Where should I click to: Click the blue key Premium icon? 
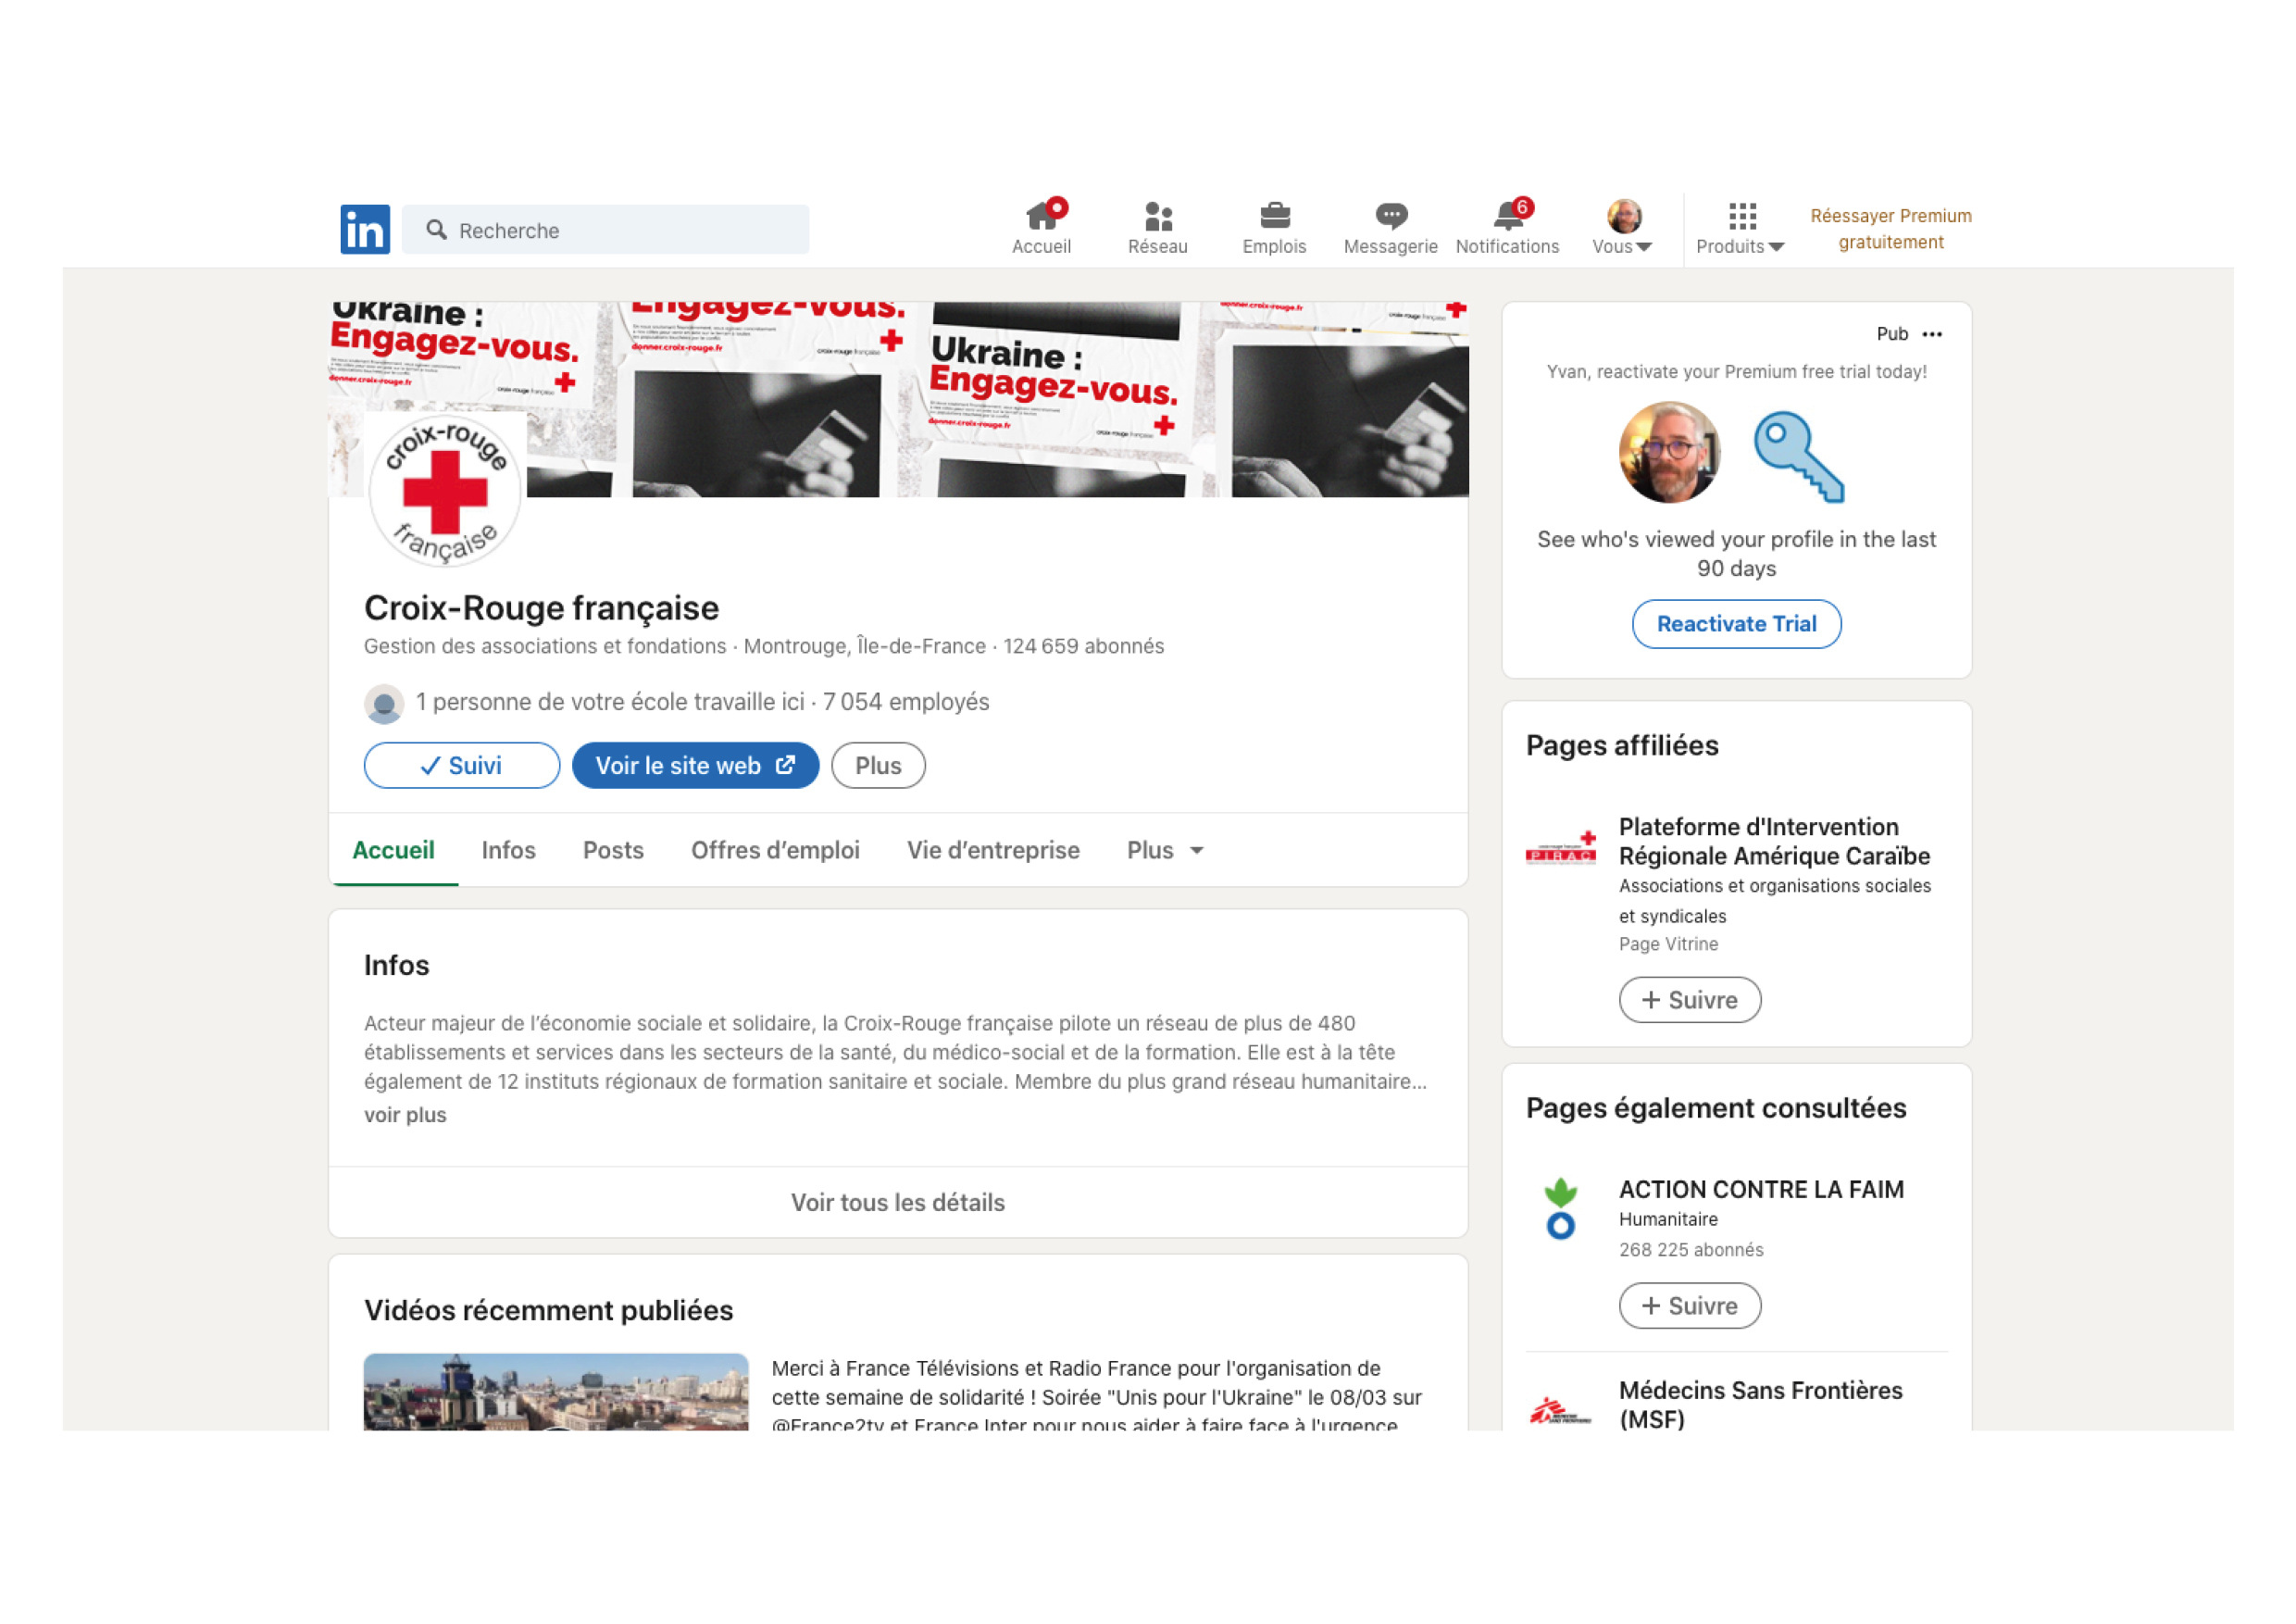1800,456
